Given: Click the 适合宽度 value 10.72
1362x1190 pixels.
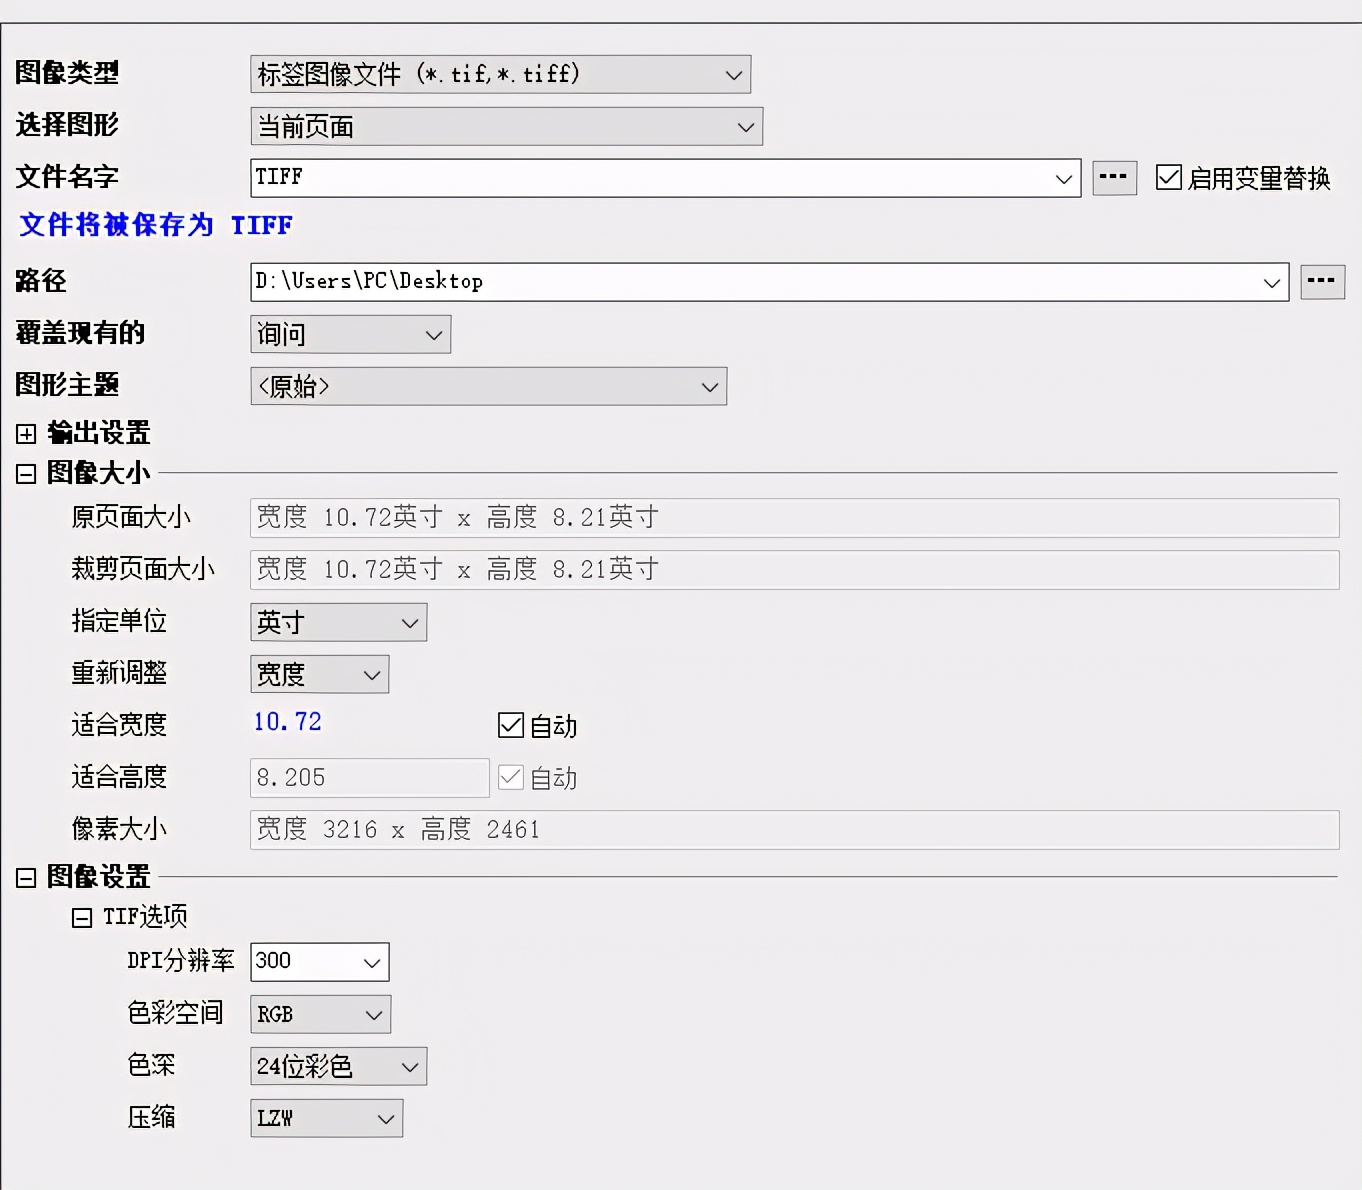Looking at the screenshot, I should pos(288,722).
